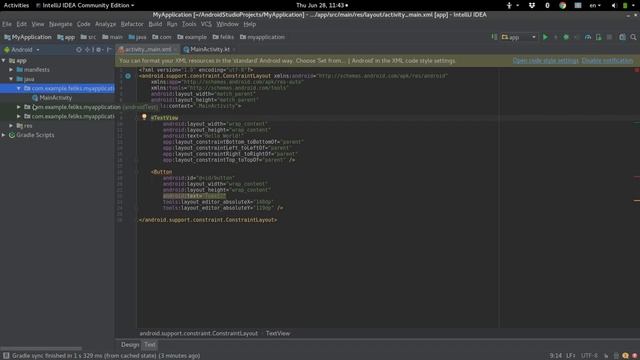640x360 pixels.
Task: Click the Project panel horizontal scrollbar
Action: point(41,349)
